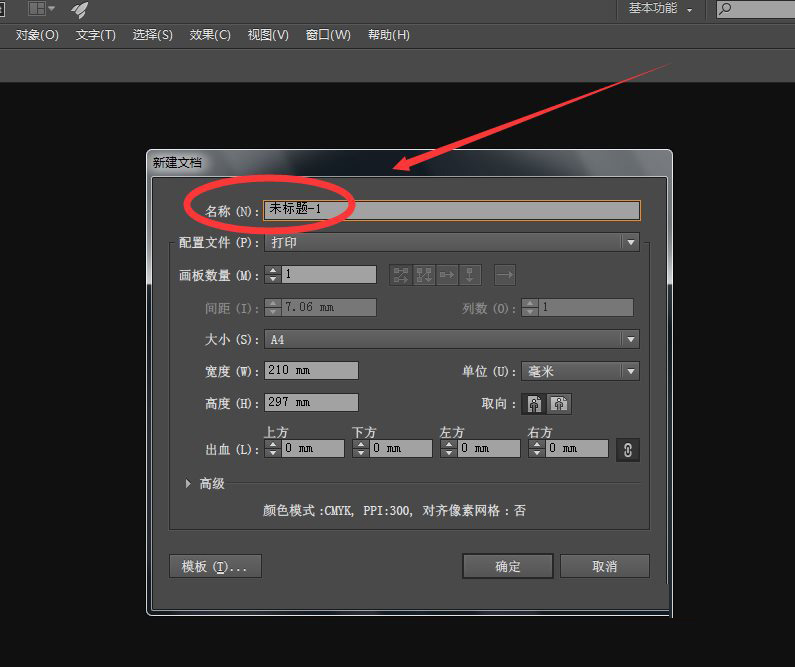The width and height of the screenshot is (795, 667).
Task: Click the arrange documents icon
Action: click(x=41, y=9)
